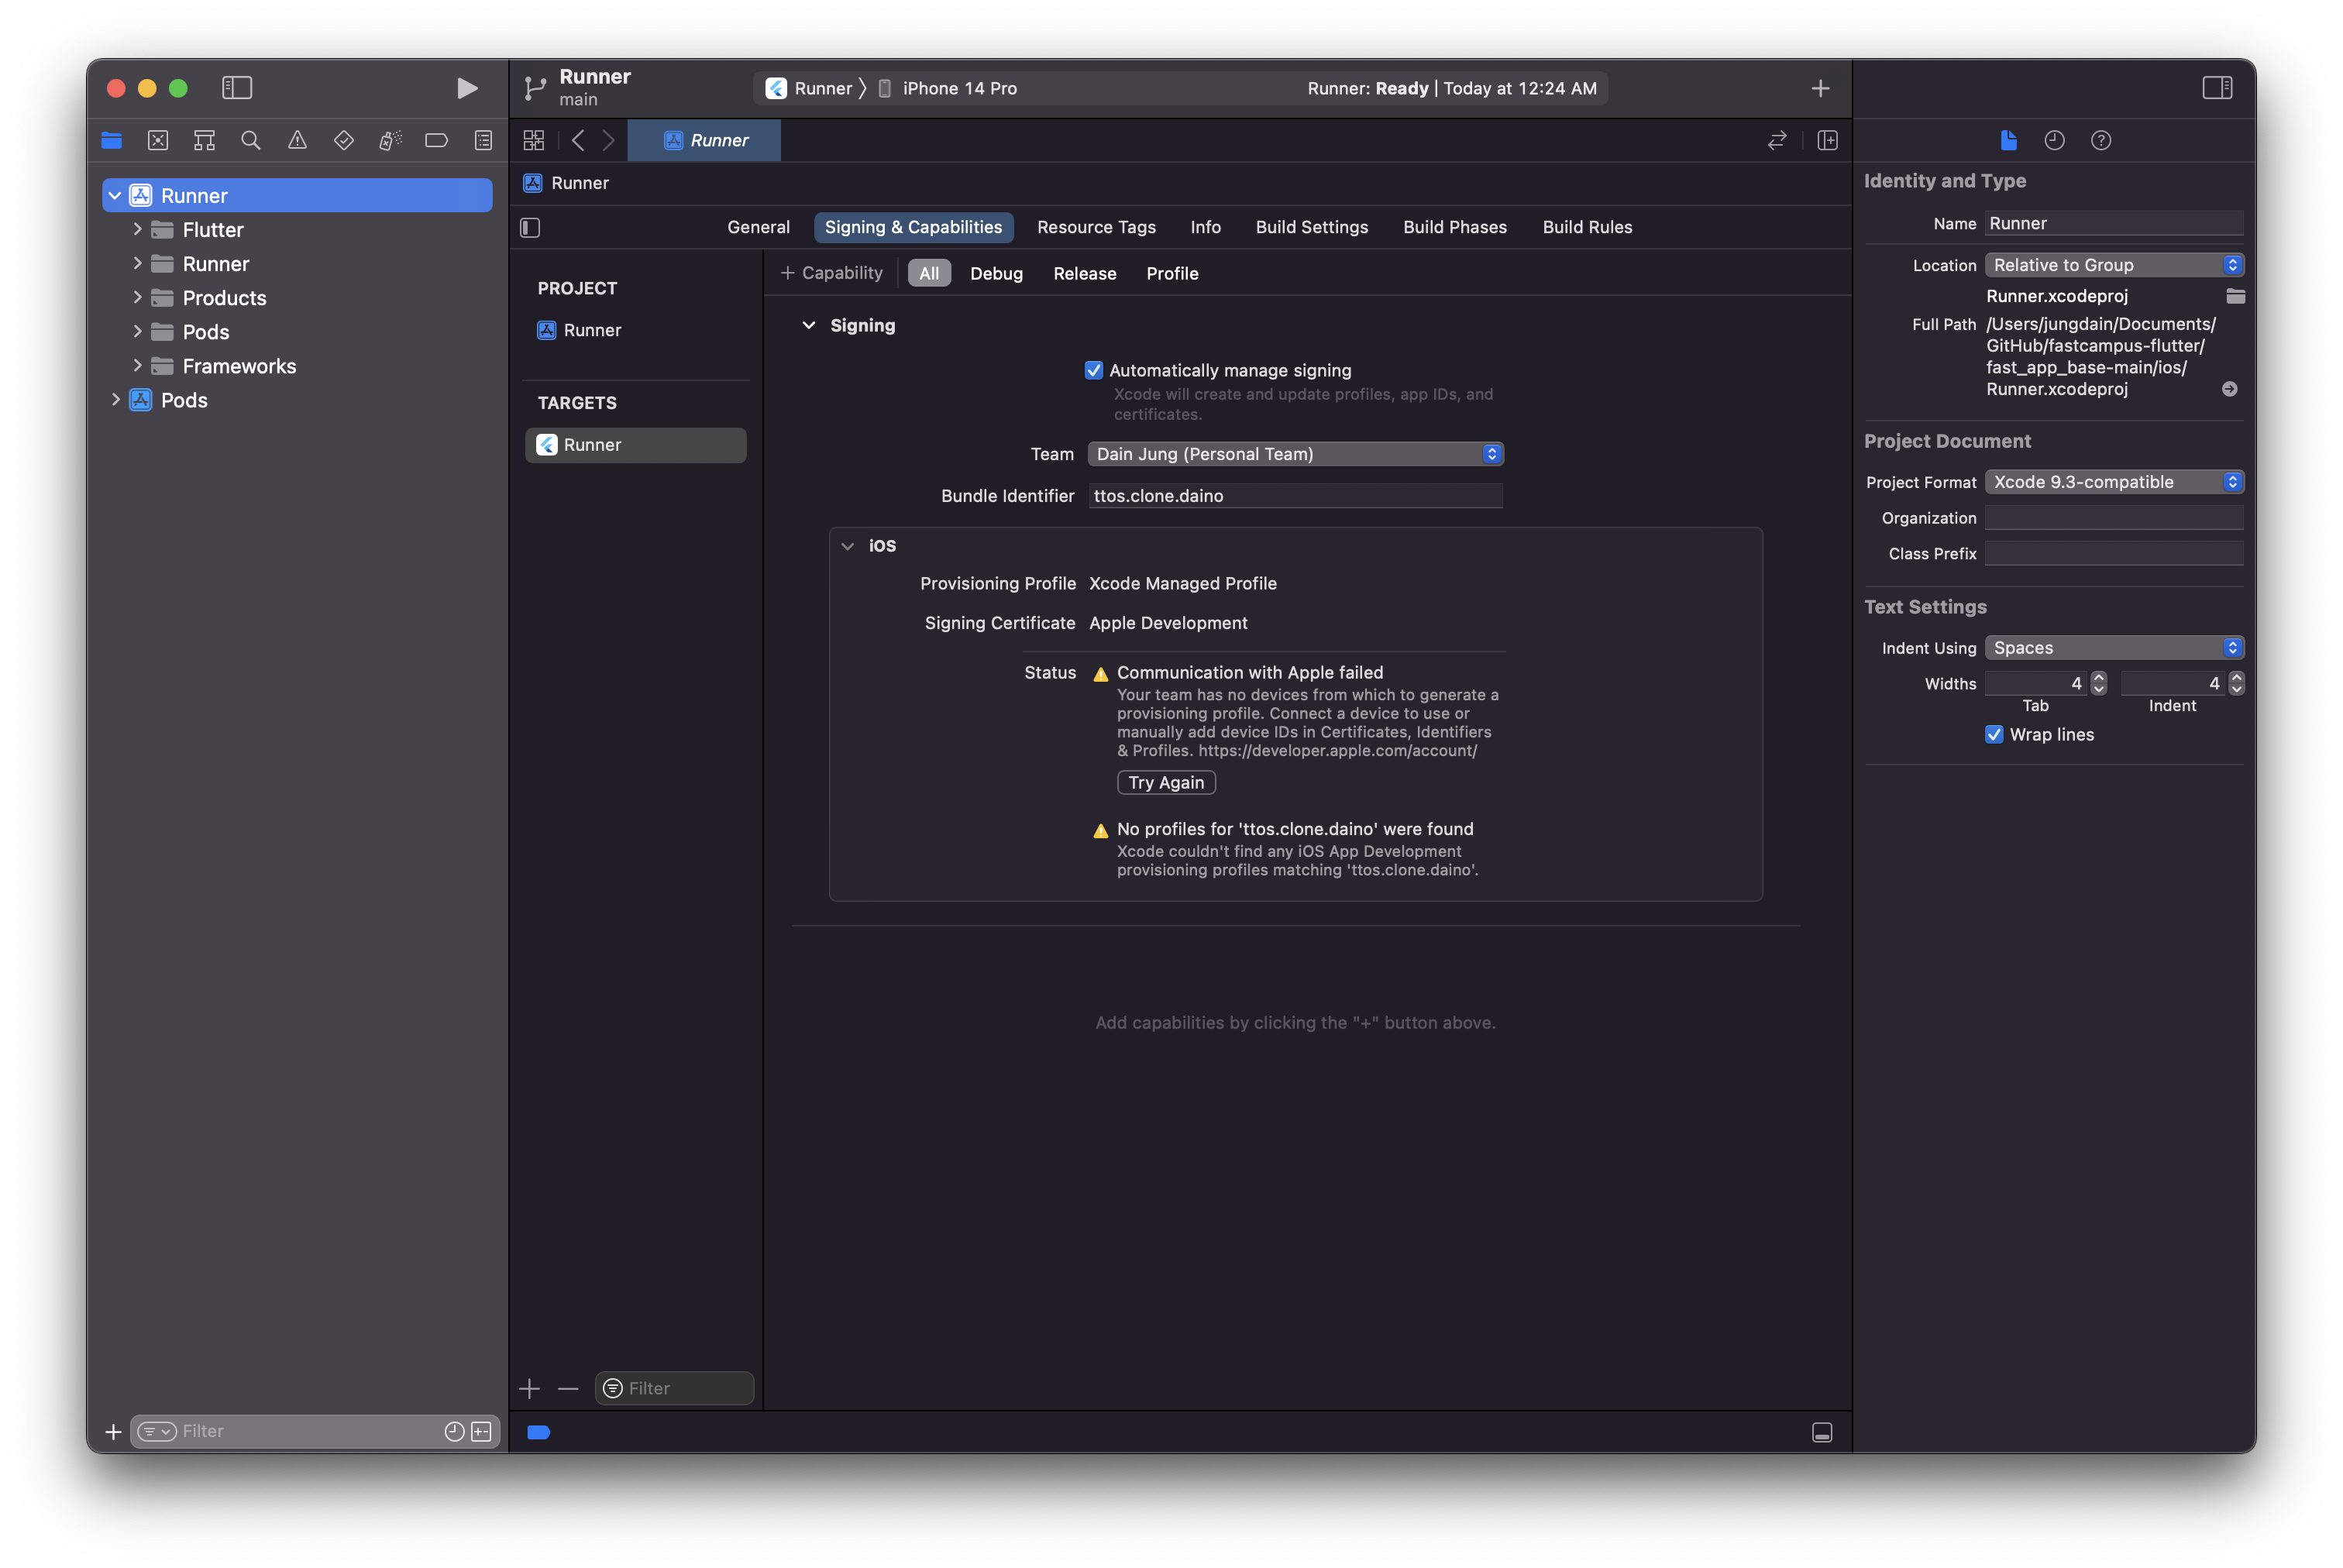Collapse the Signing section
Screen dimensions: 2343x1568
click(x=808, y=325)
